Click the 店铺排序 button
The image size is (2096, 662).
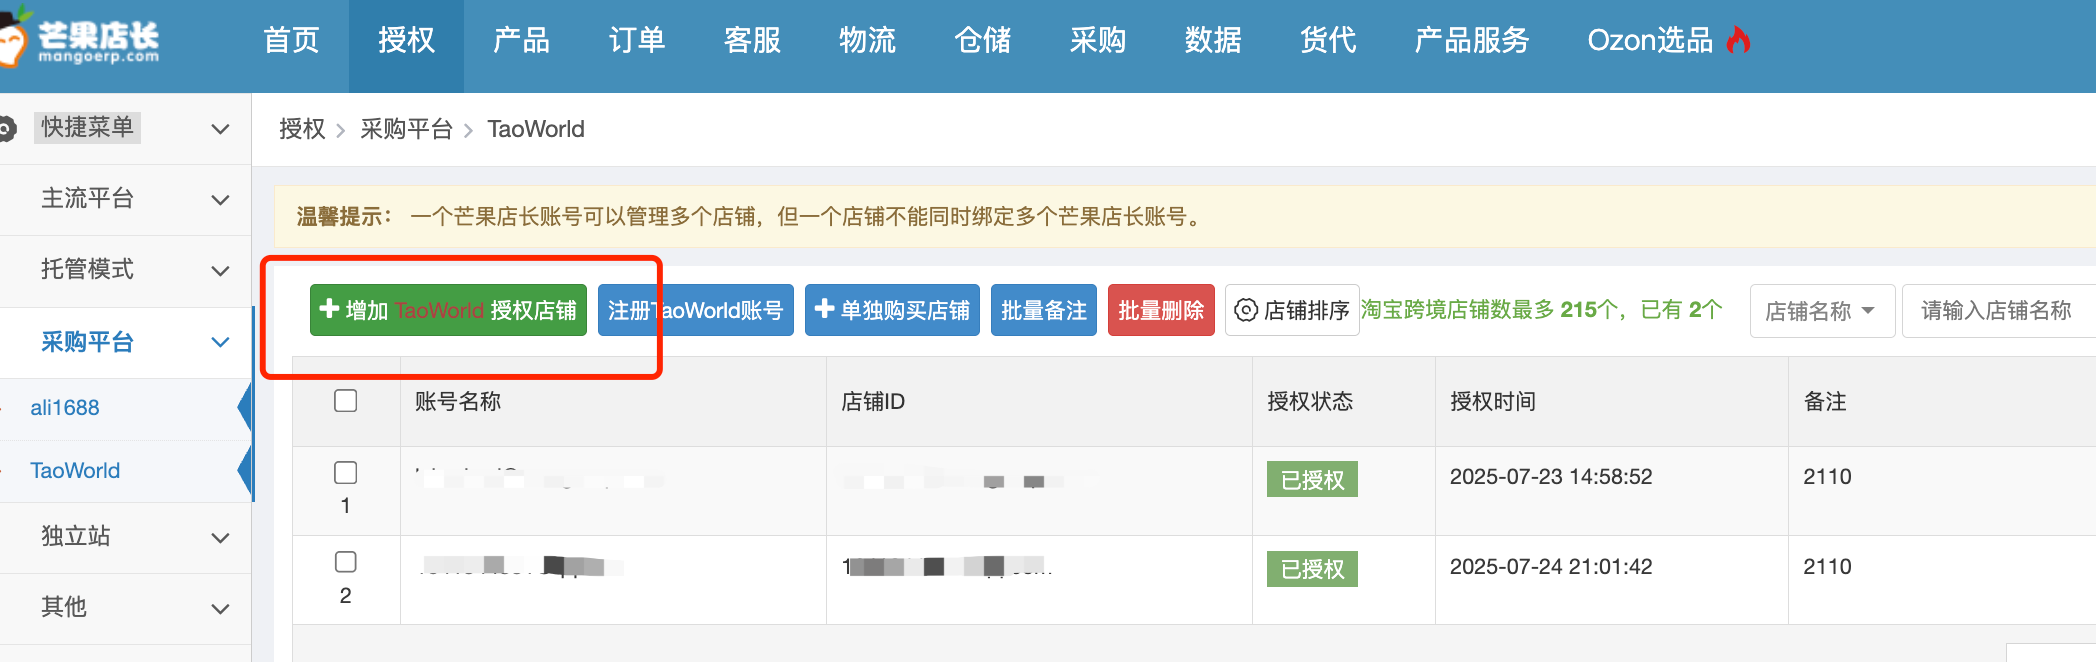click(x=1292, y=310)
